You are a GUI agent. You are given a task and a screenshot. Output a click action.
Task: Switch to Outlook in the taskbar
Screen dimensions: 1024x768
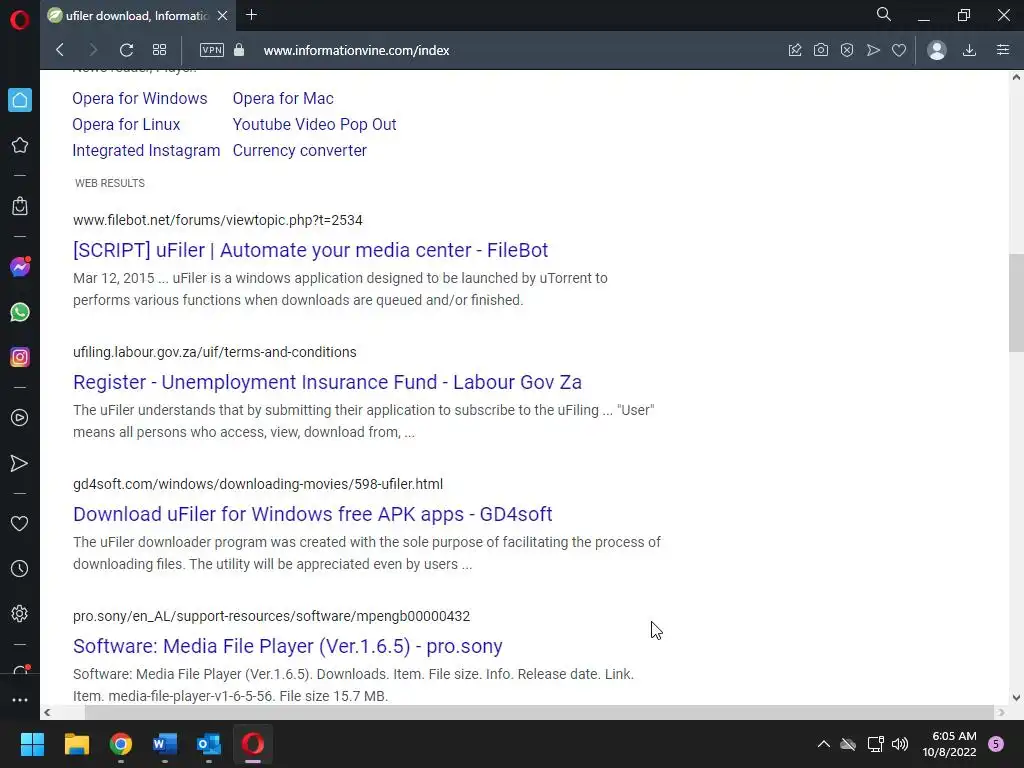(x=209, y=744)
